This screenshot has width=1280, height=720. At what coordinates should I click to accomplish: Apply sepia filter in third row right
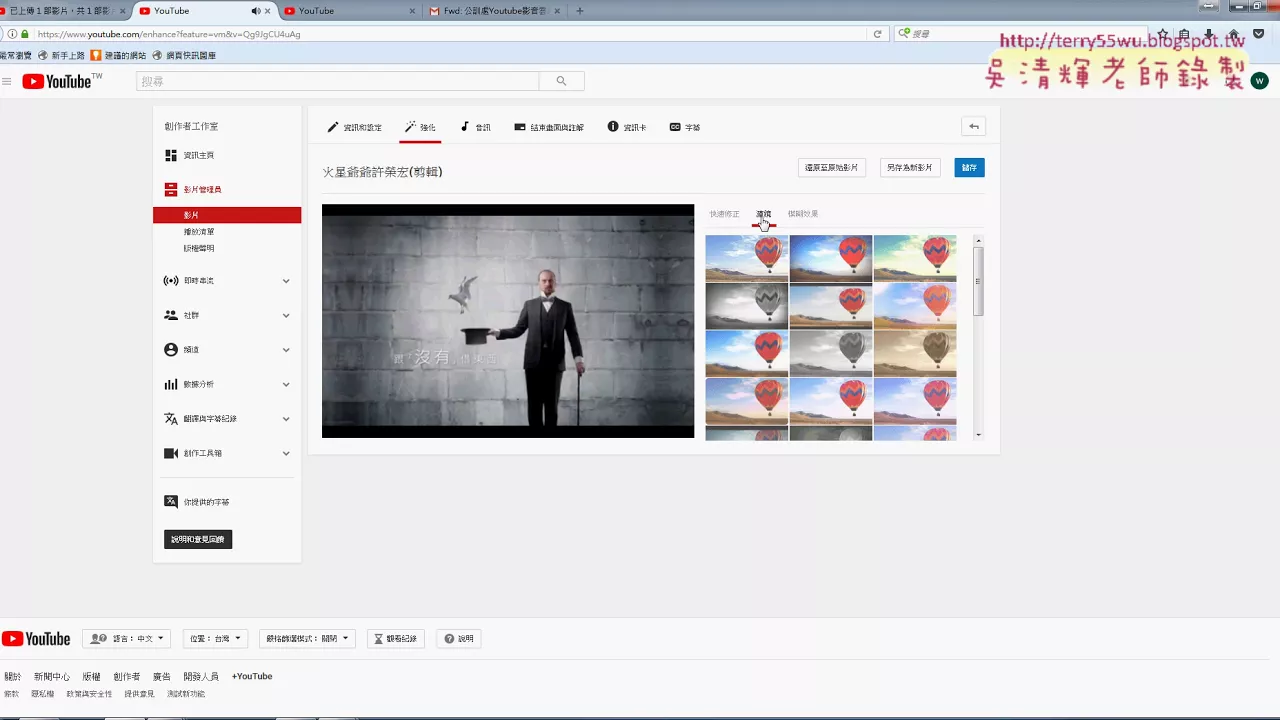915,354
